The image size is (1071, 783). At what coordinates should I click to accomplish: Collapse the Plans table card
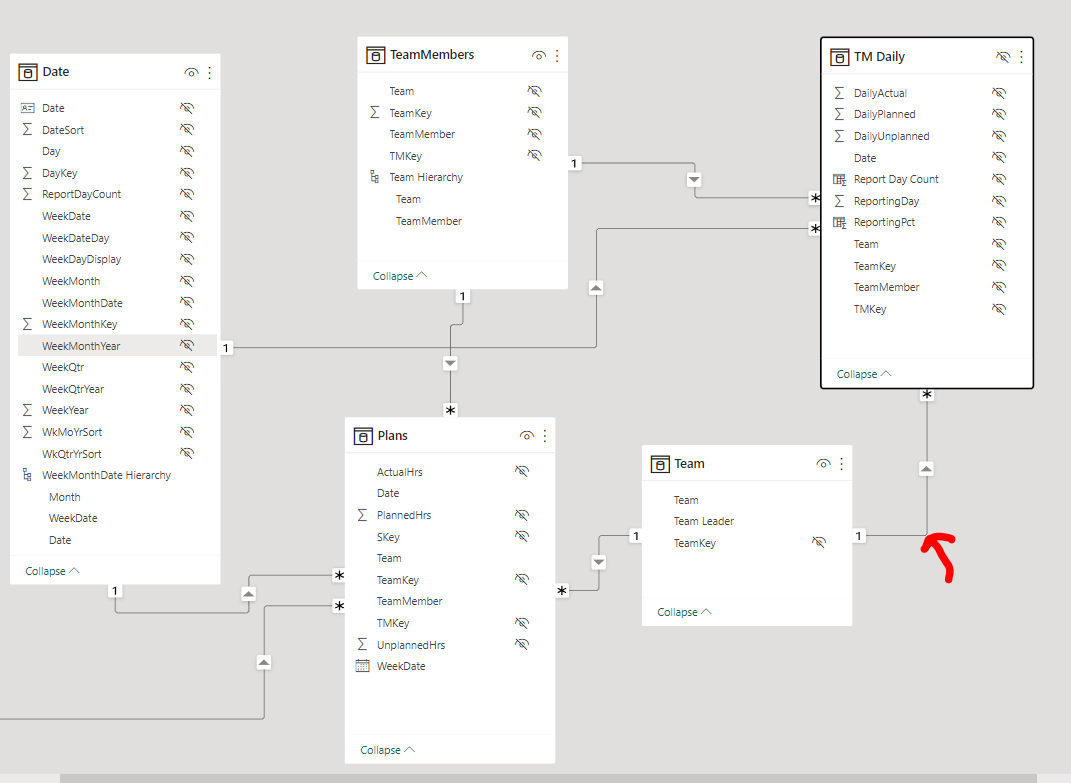[388, 750]
